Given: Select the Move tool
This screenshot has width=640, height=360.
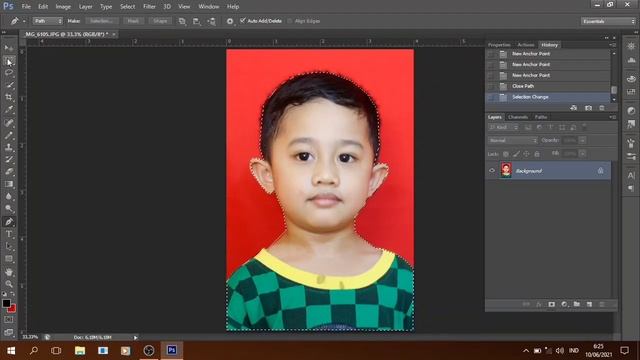Looking at the screenshot, I should click(9, 48).
